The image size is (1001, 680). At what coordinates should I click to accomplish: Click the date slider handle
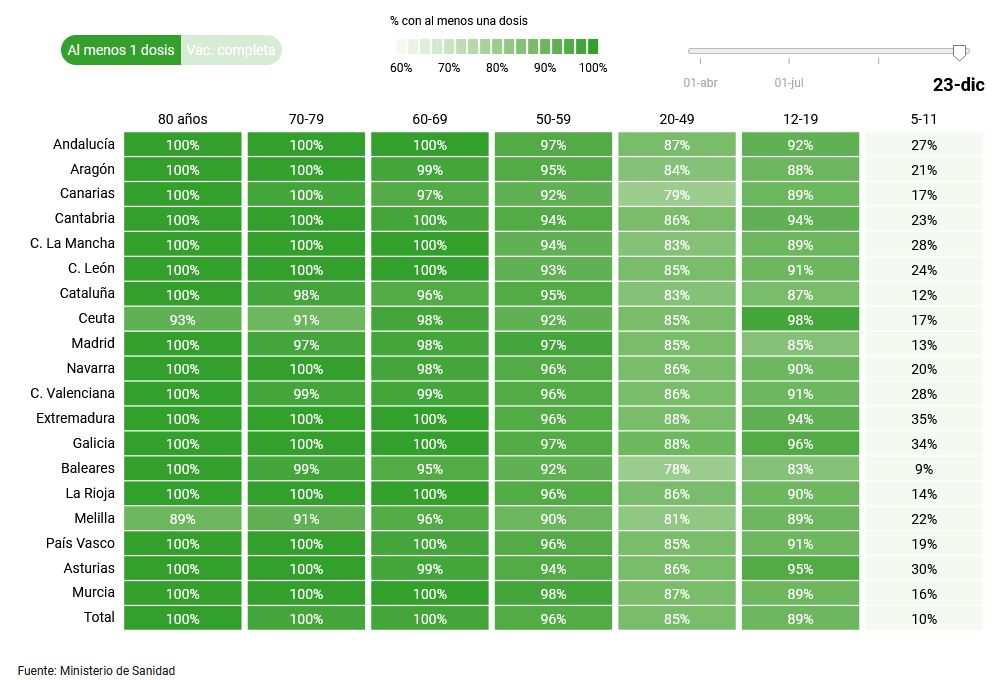point(960,52)
